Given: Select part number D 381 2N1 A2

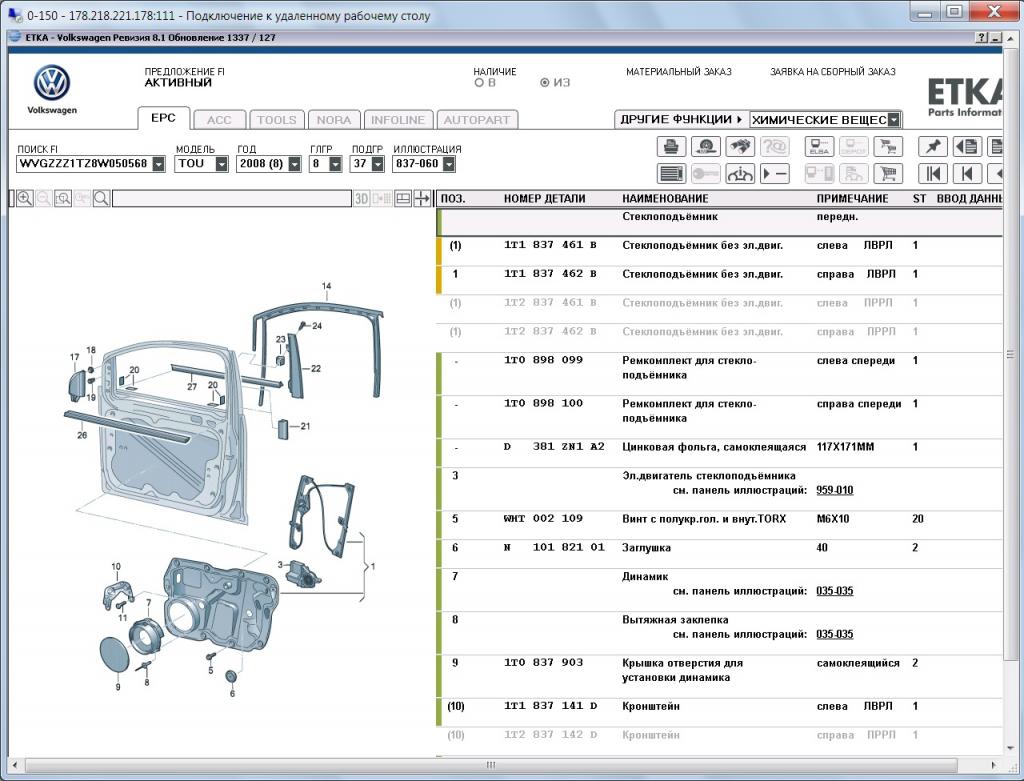Looking at the screenshot, I should click(554, 447).
